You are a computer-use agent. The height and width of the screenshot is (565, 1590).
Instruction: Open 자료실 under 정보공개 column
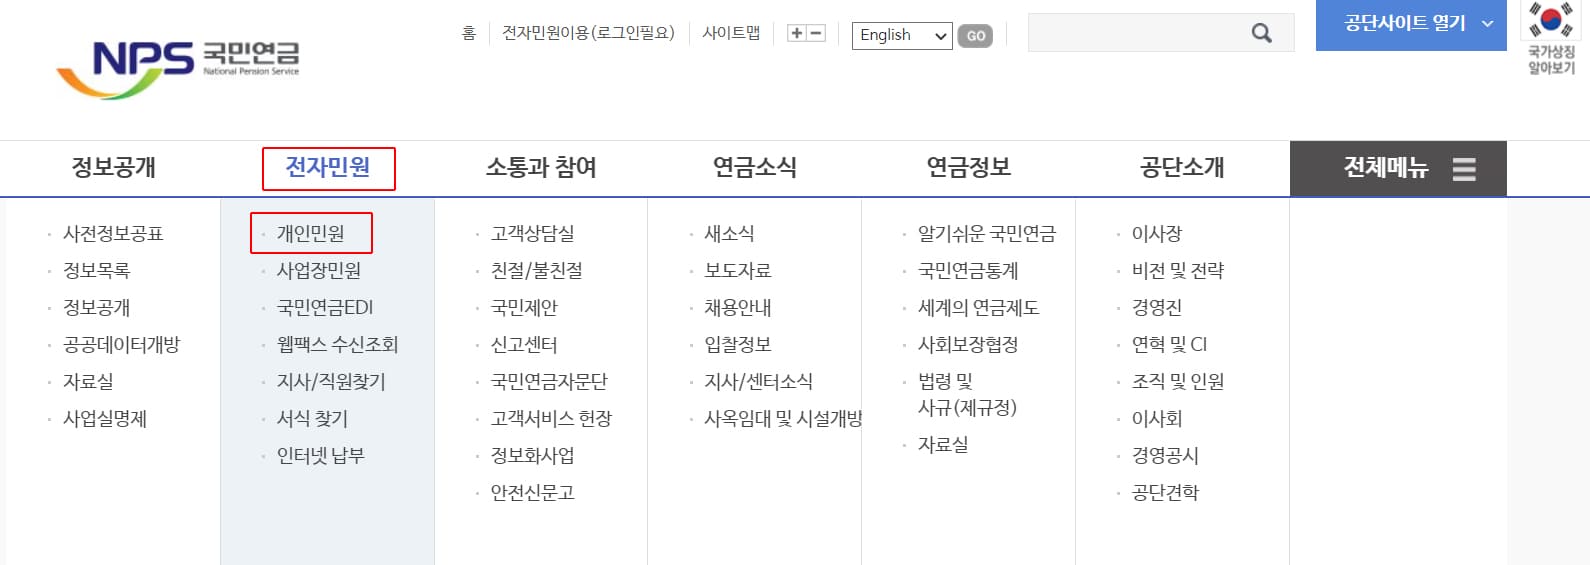[x=88, y=382]
